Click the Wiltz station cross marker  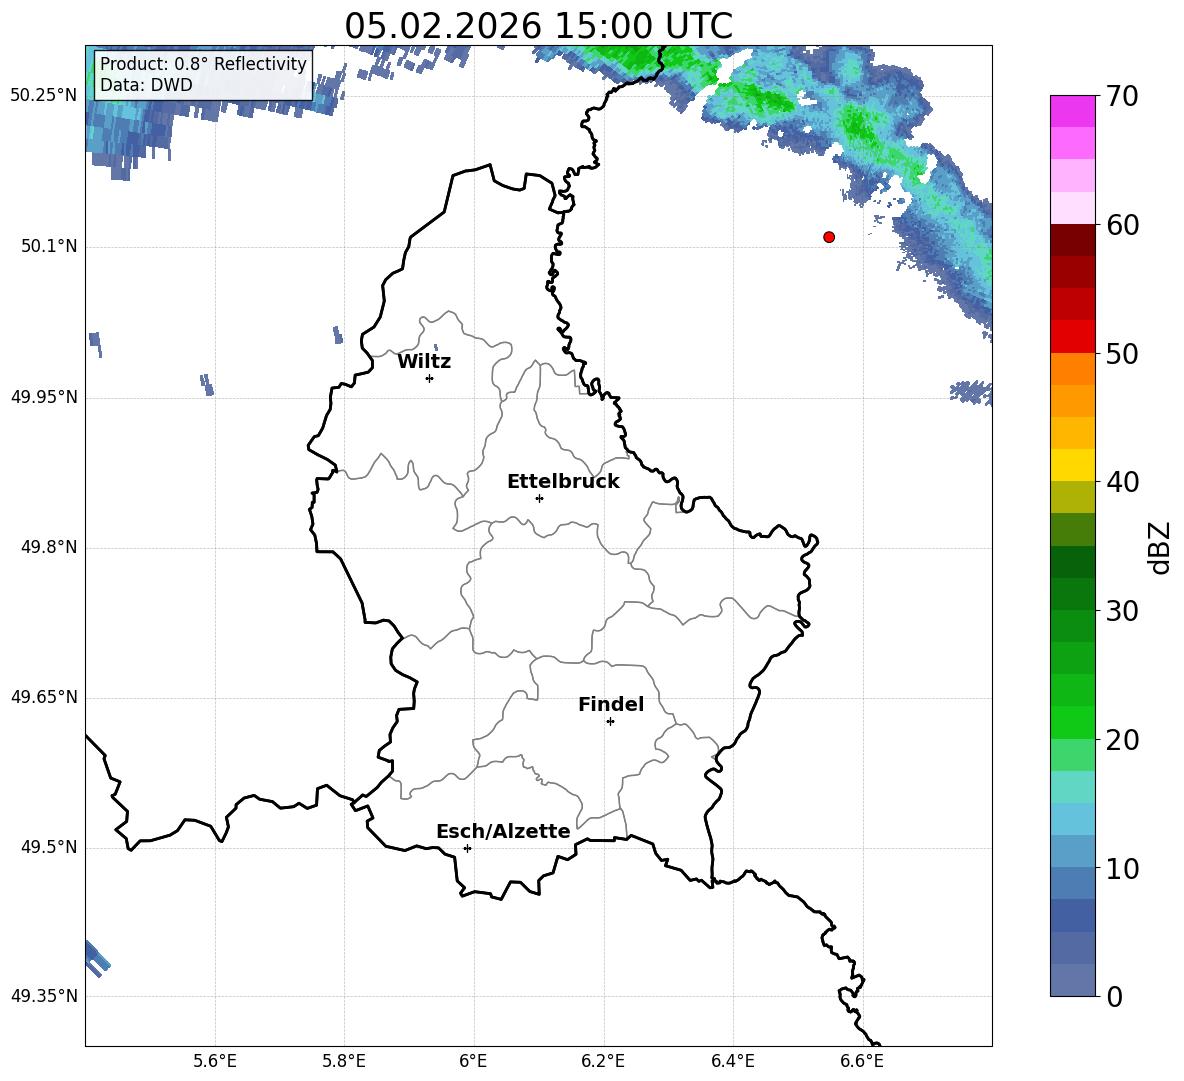430,378
